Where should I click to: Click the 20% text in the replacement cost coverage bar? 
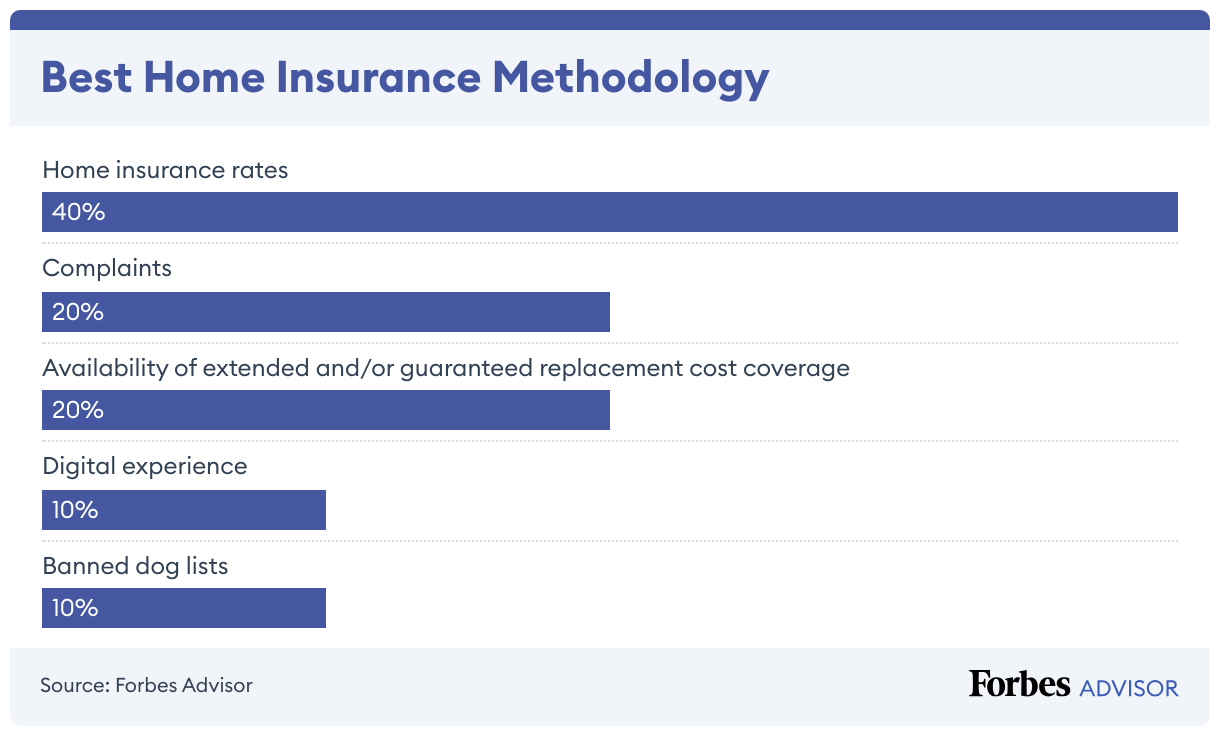(78, 410)
